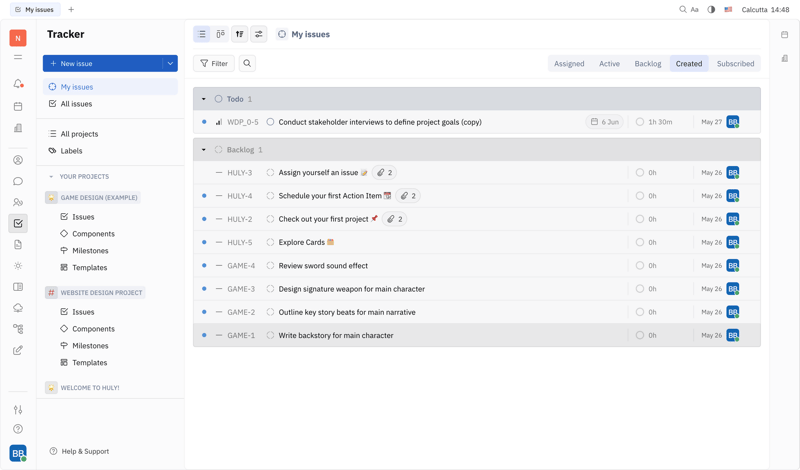Open the sort order options icon
This screenshot has height=470, width=800.
click(239, 34)
